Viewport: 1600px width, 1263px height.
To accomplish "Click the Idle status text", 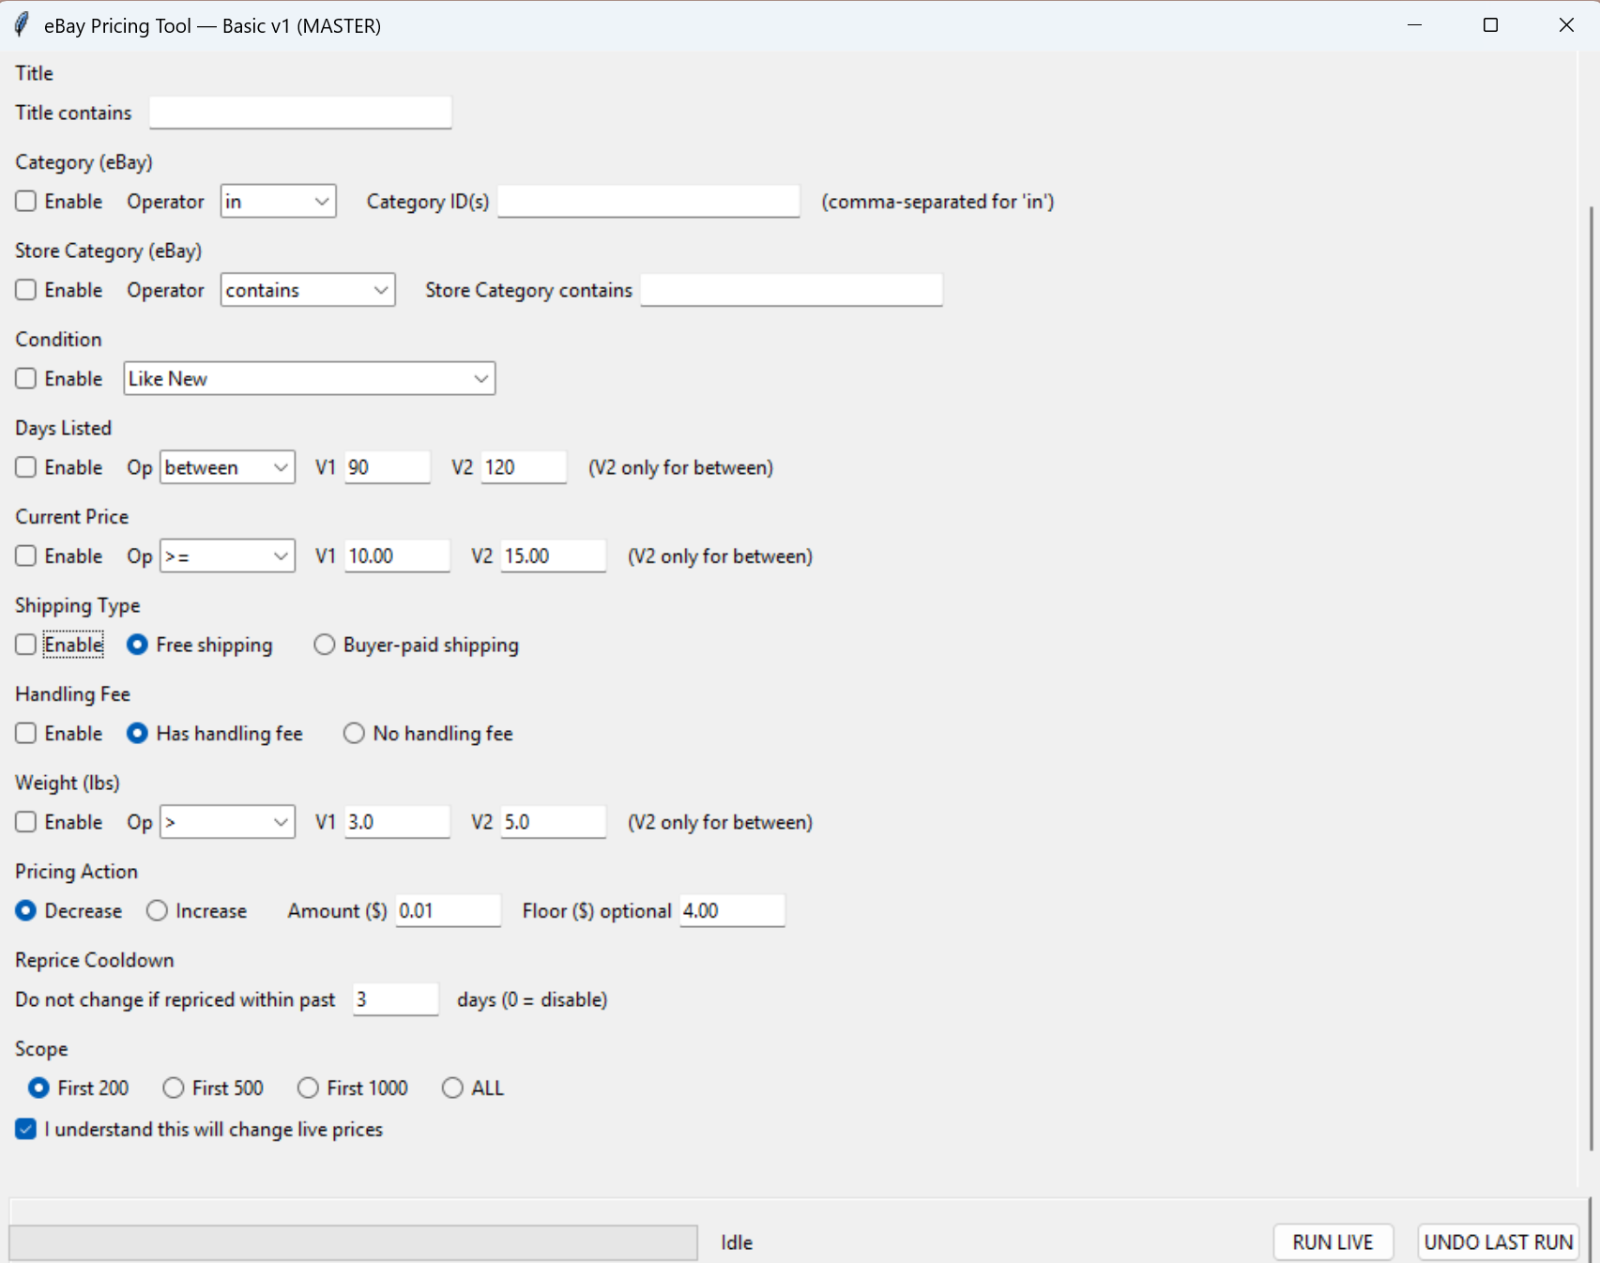I will coord(737,1243).
